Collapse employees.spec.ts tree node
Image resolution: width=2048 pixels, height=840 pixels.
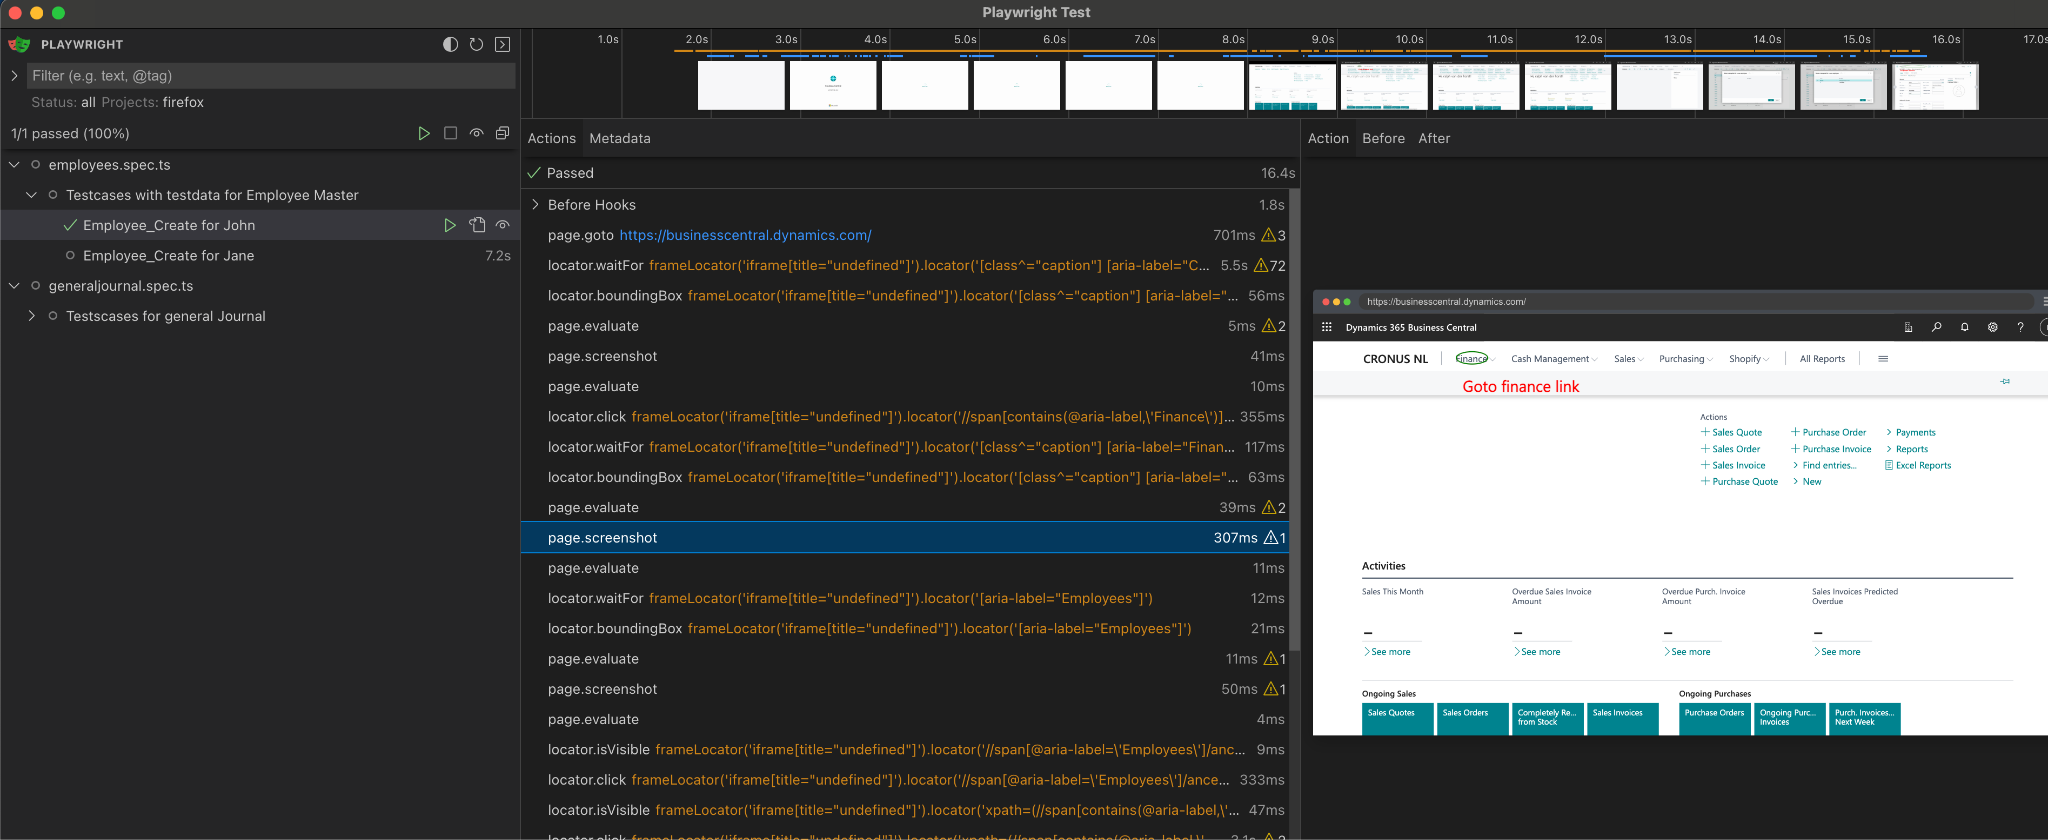14,164
